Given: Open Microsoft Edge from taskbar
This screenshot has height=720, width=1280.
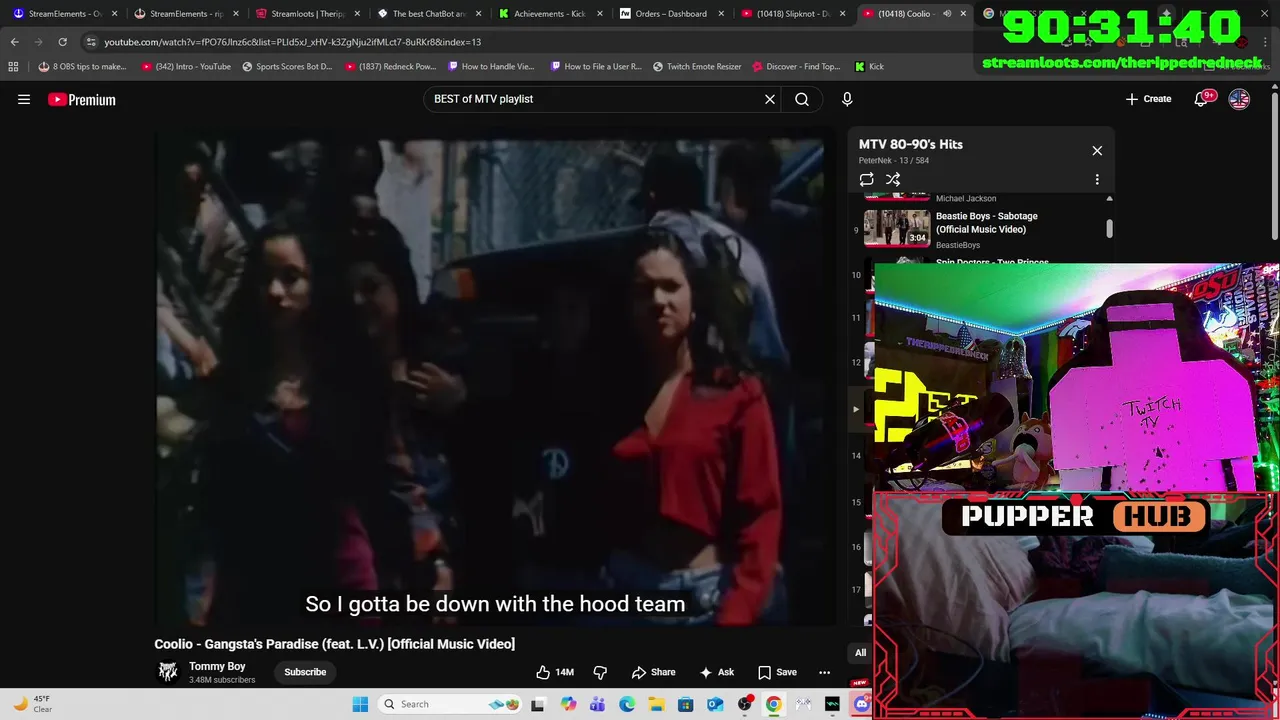Looking at the screenshot, I should click(x=627, y=704).
